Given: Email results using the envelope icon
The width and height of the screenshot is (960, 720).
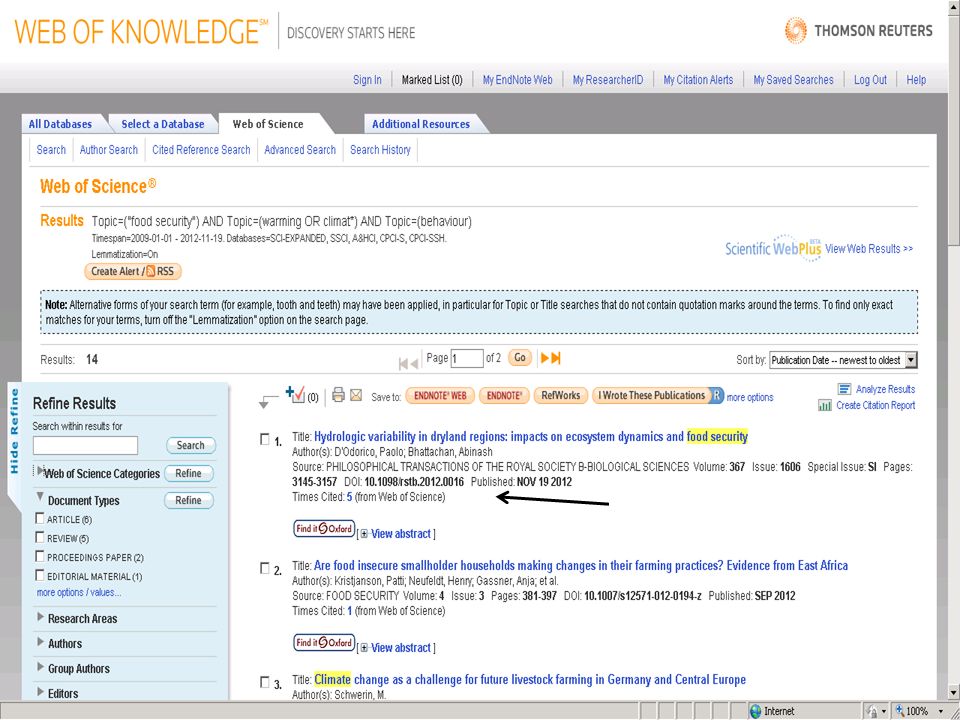Looking at the screenshot, I should [x=356, y=396].
